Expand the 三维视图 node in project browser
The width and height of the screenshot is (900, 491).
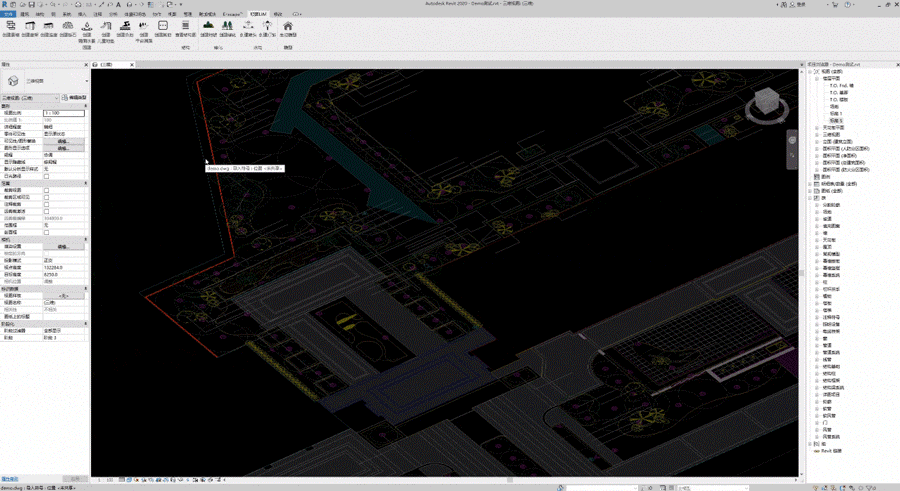click(817, 134)
